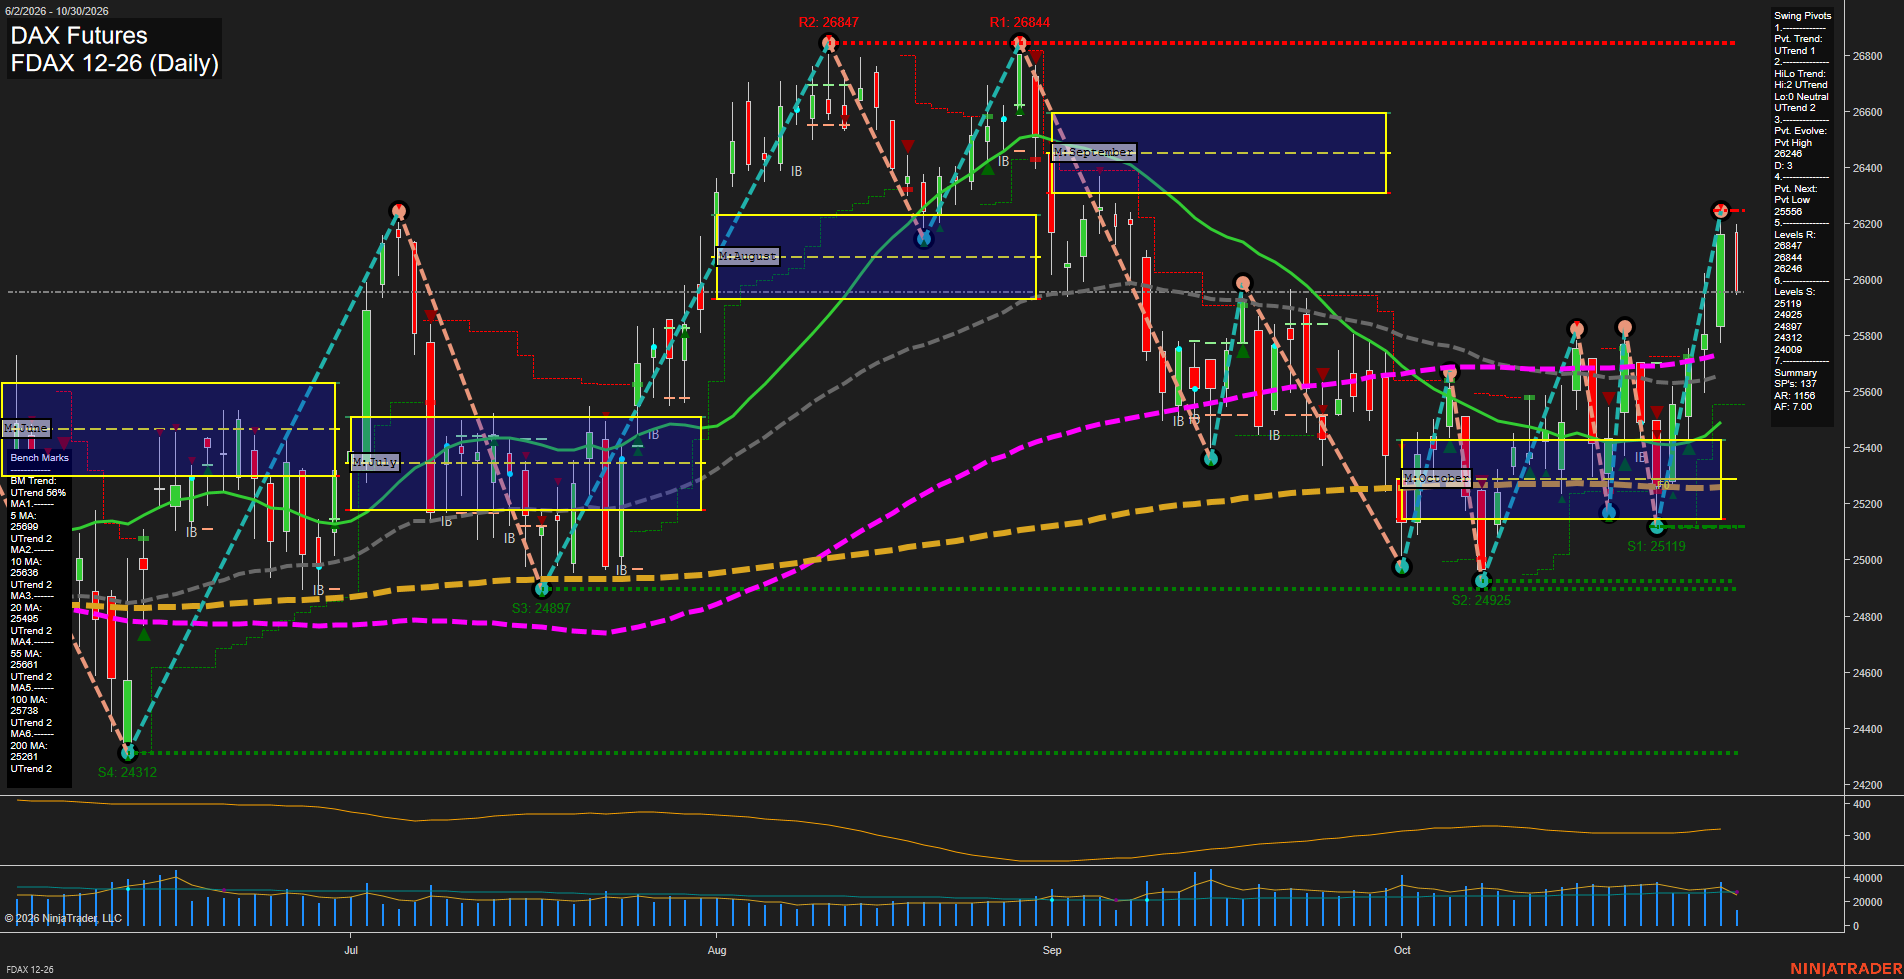The image size is (1904, 979).
Task: Click the R2: 26847 resistance label
Action: pyautogui.click(x=828, y=22)
